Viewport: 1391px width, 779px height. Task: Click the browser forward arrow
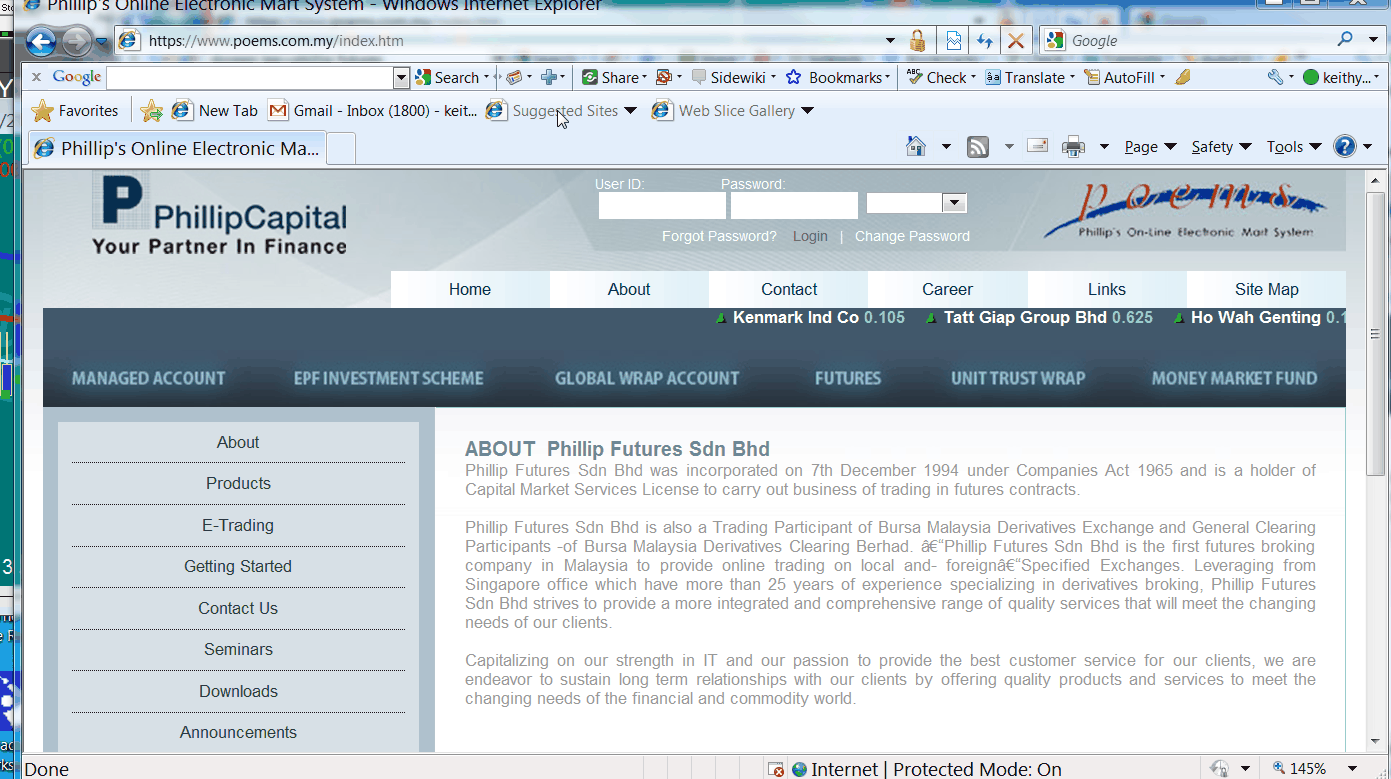pos(77,42)
